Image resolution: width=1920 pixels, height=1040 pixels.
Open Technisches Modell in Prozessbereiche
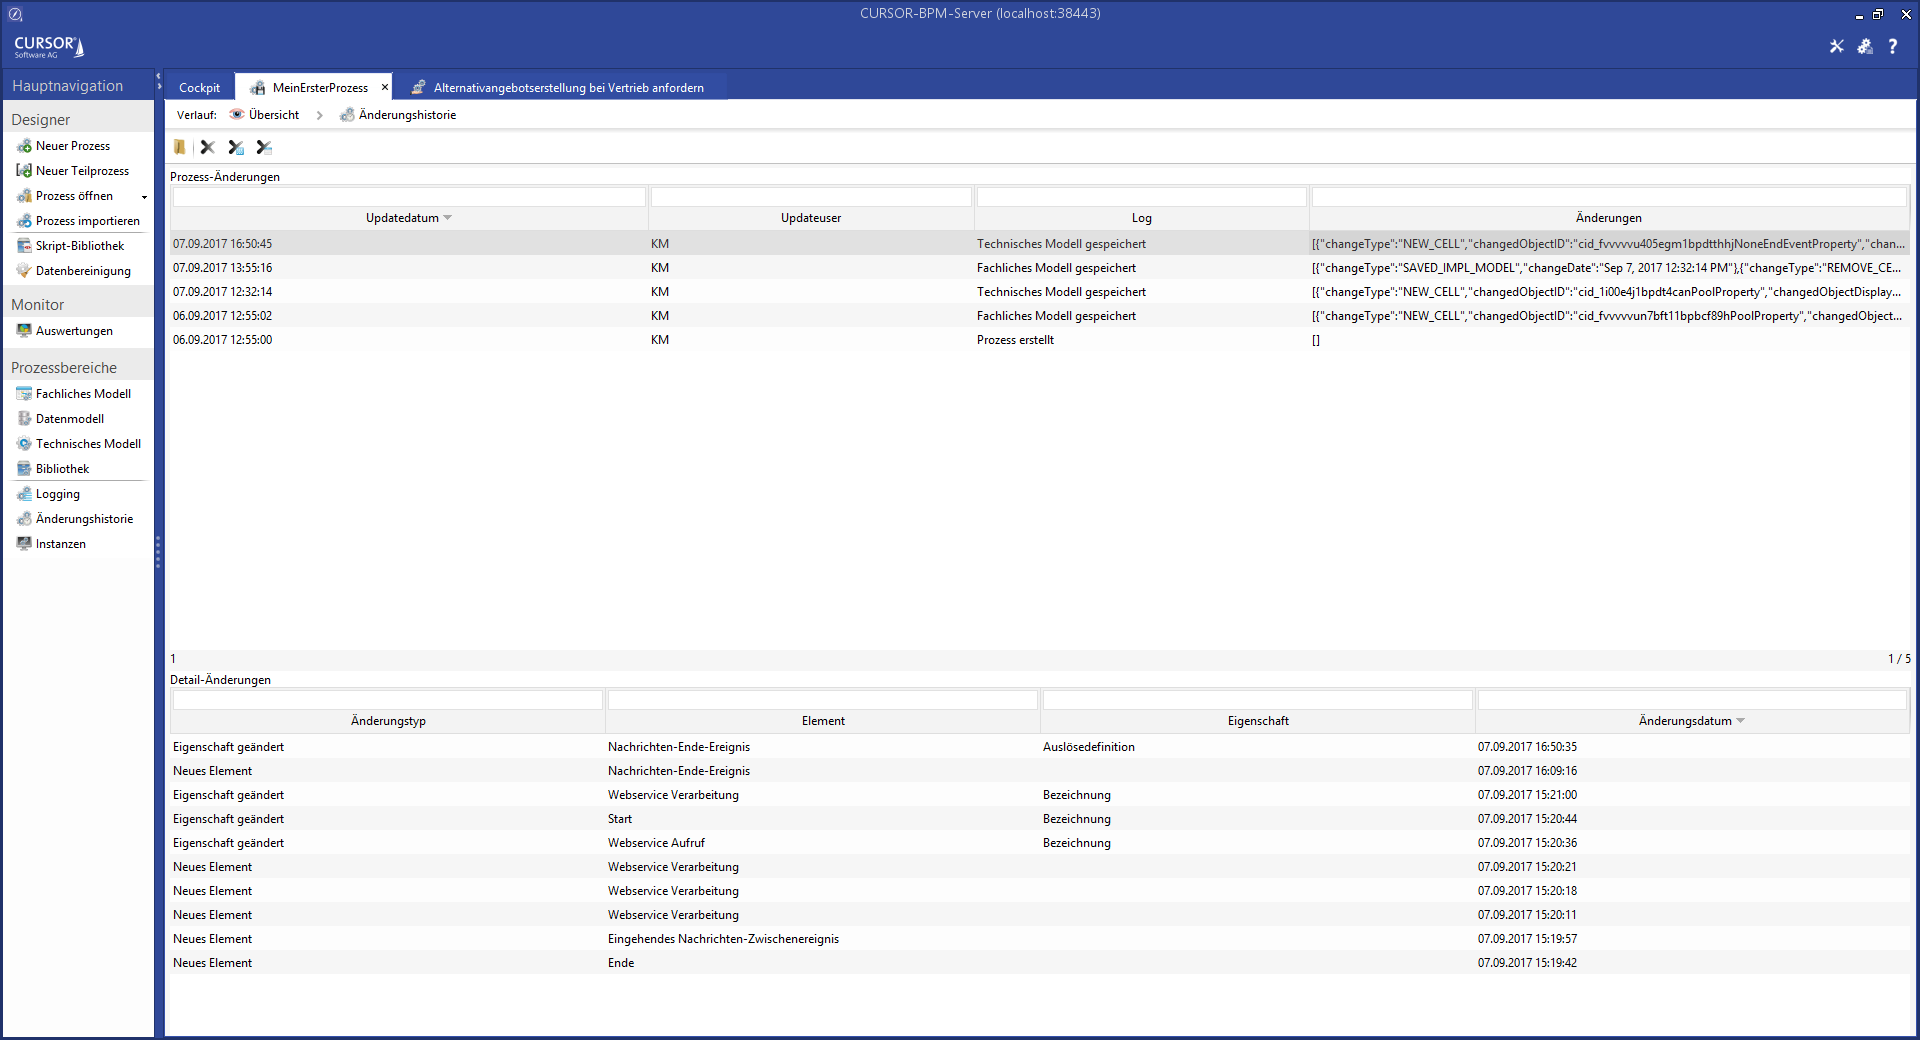(x=88, y=444)
